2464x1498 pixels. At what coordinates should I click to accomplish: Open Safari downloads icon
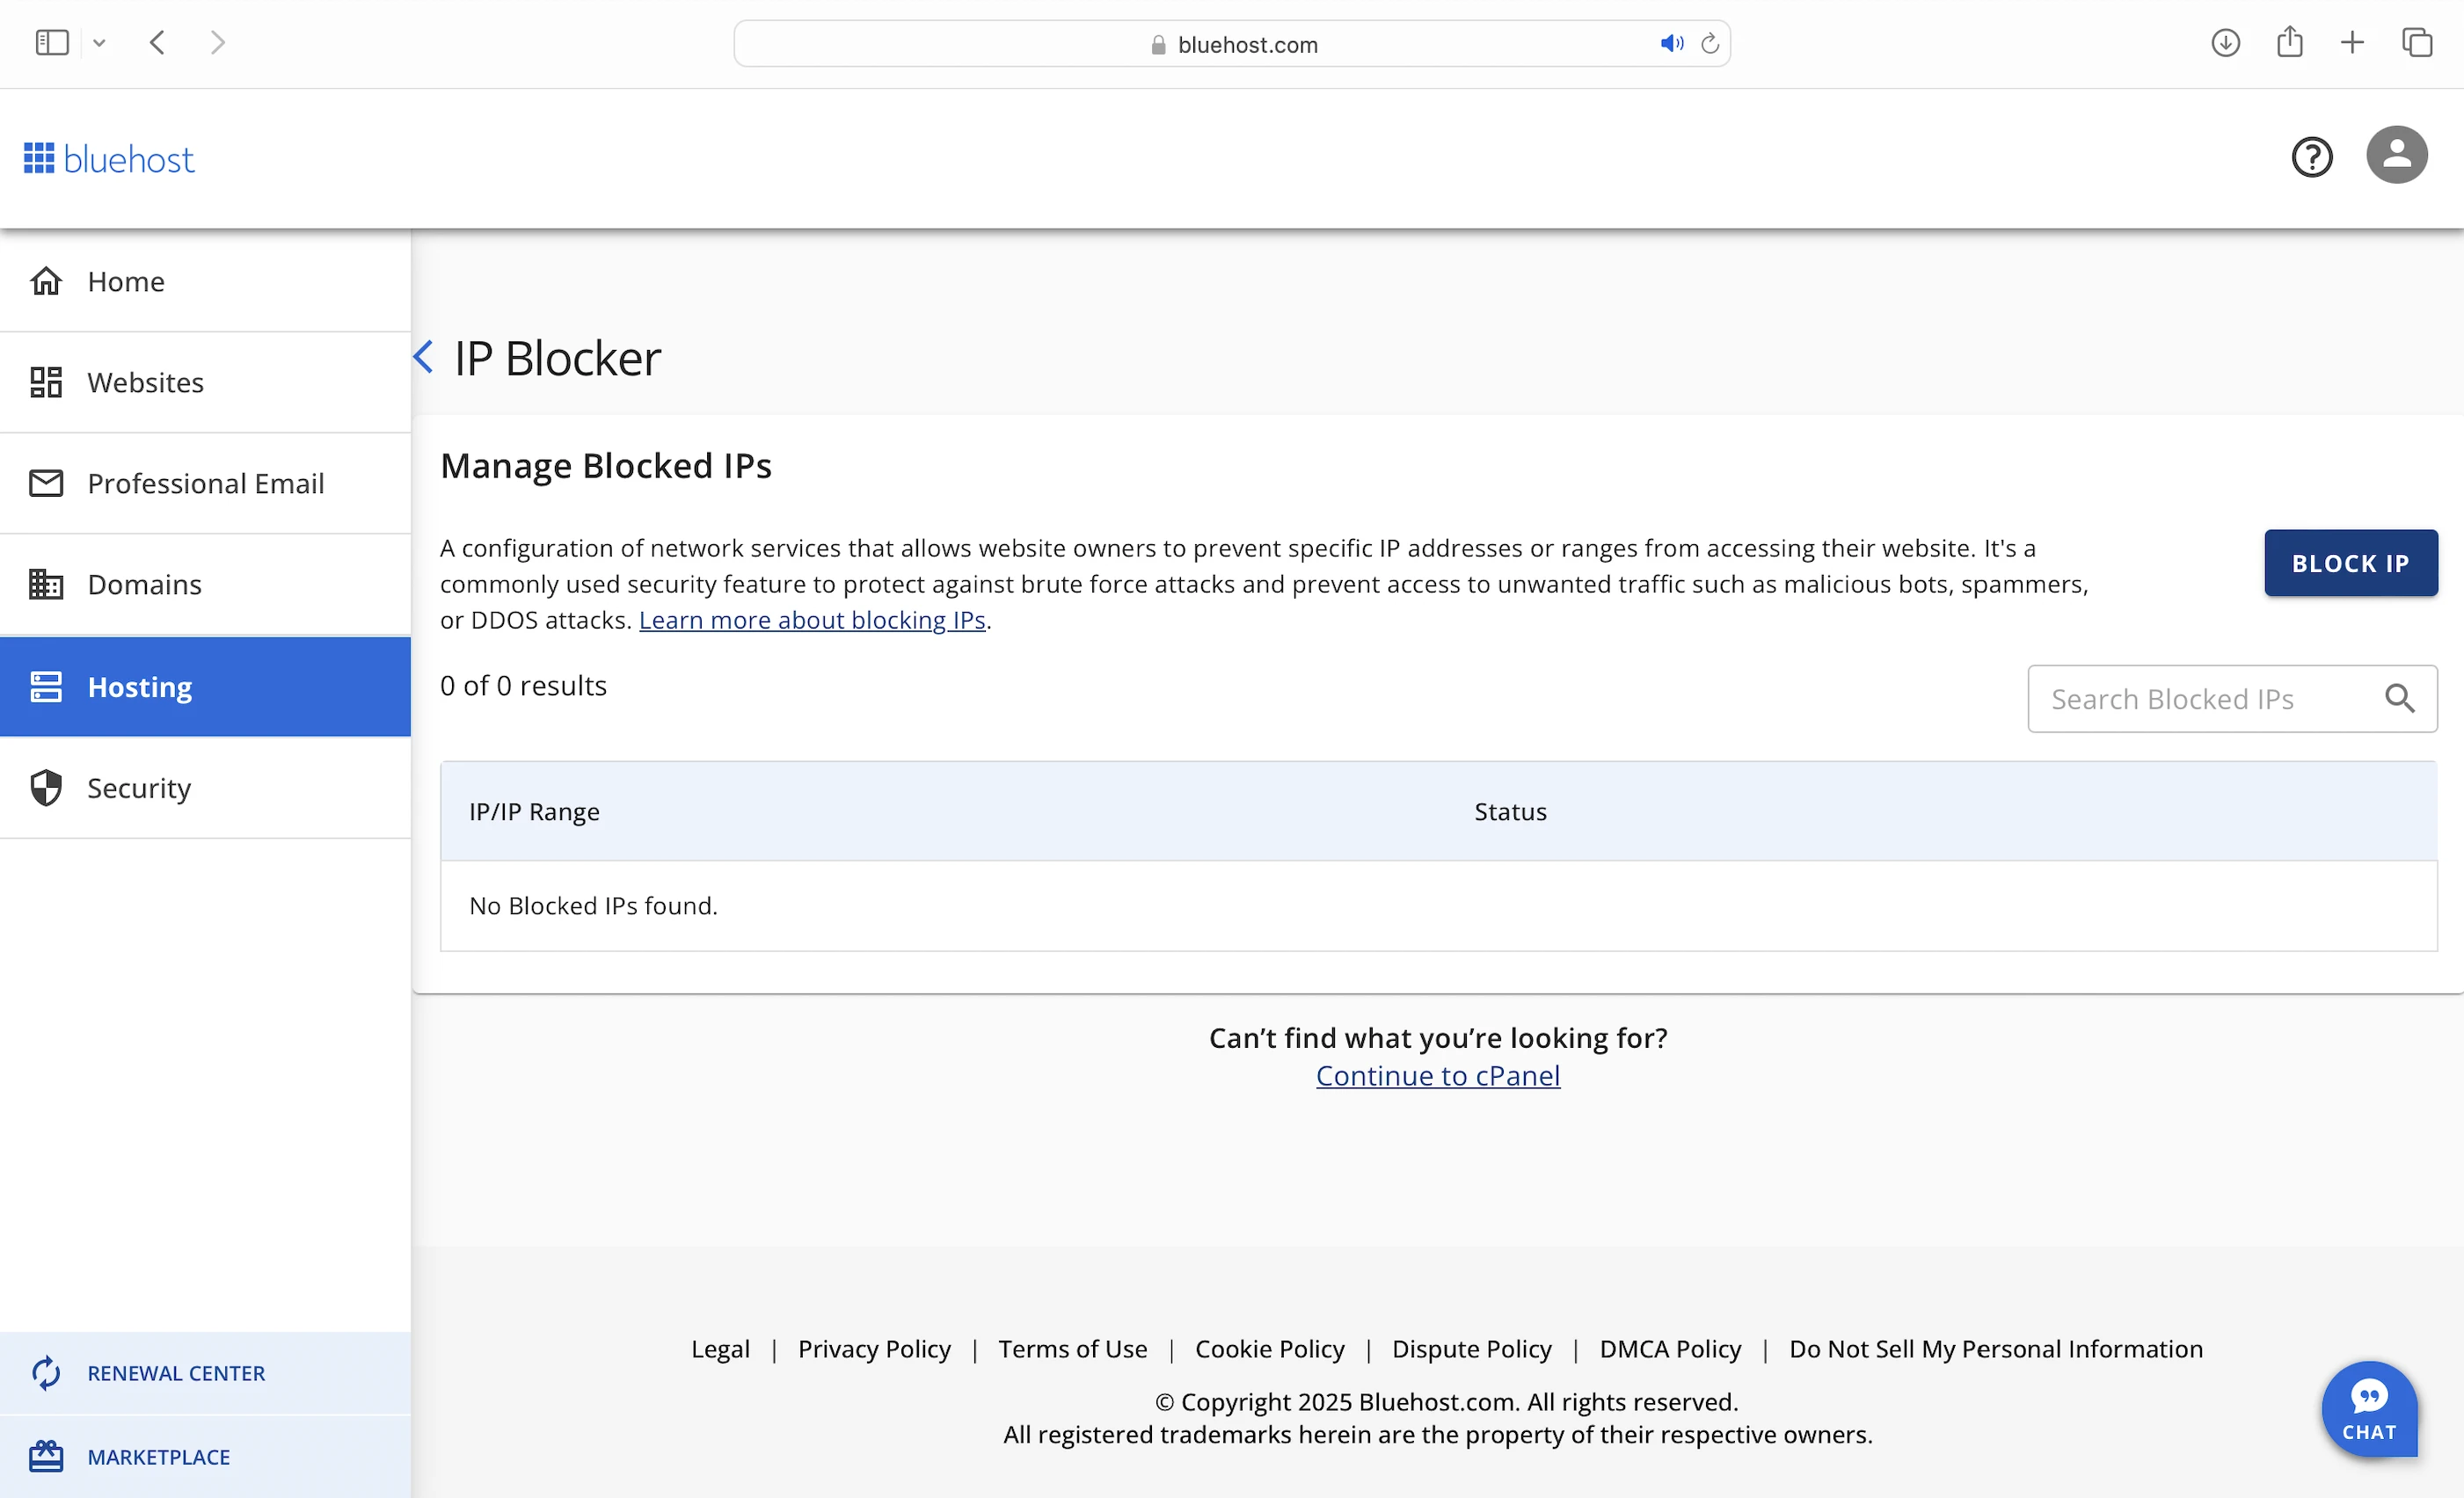[x=2225, y=43]
